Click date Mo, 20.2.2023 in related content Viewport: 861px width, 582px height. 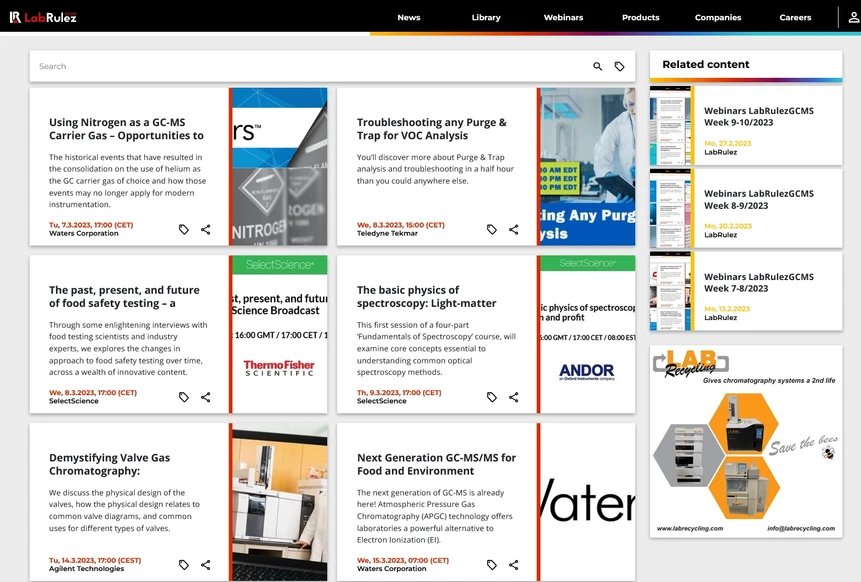728,226
